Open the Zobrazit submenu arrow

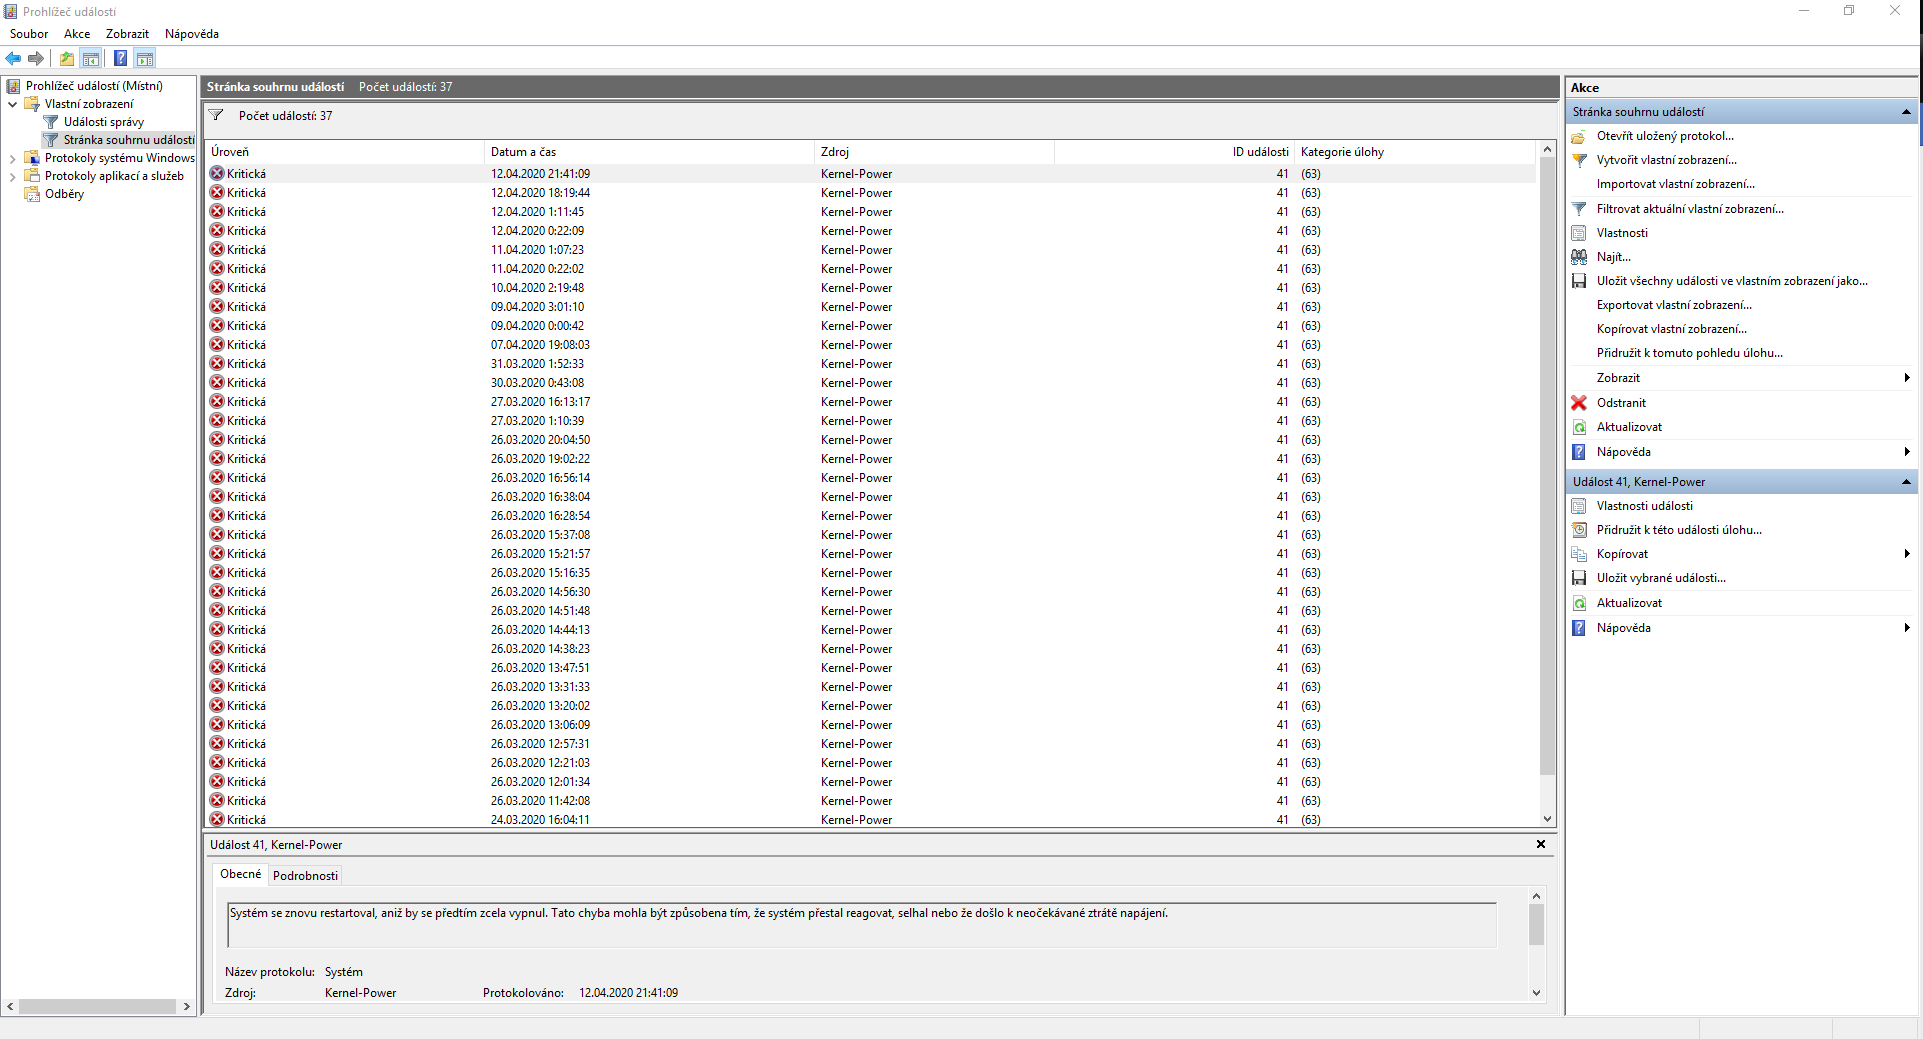point(1907,378)
